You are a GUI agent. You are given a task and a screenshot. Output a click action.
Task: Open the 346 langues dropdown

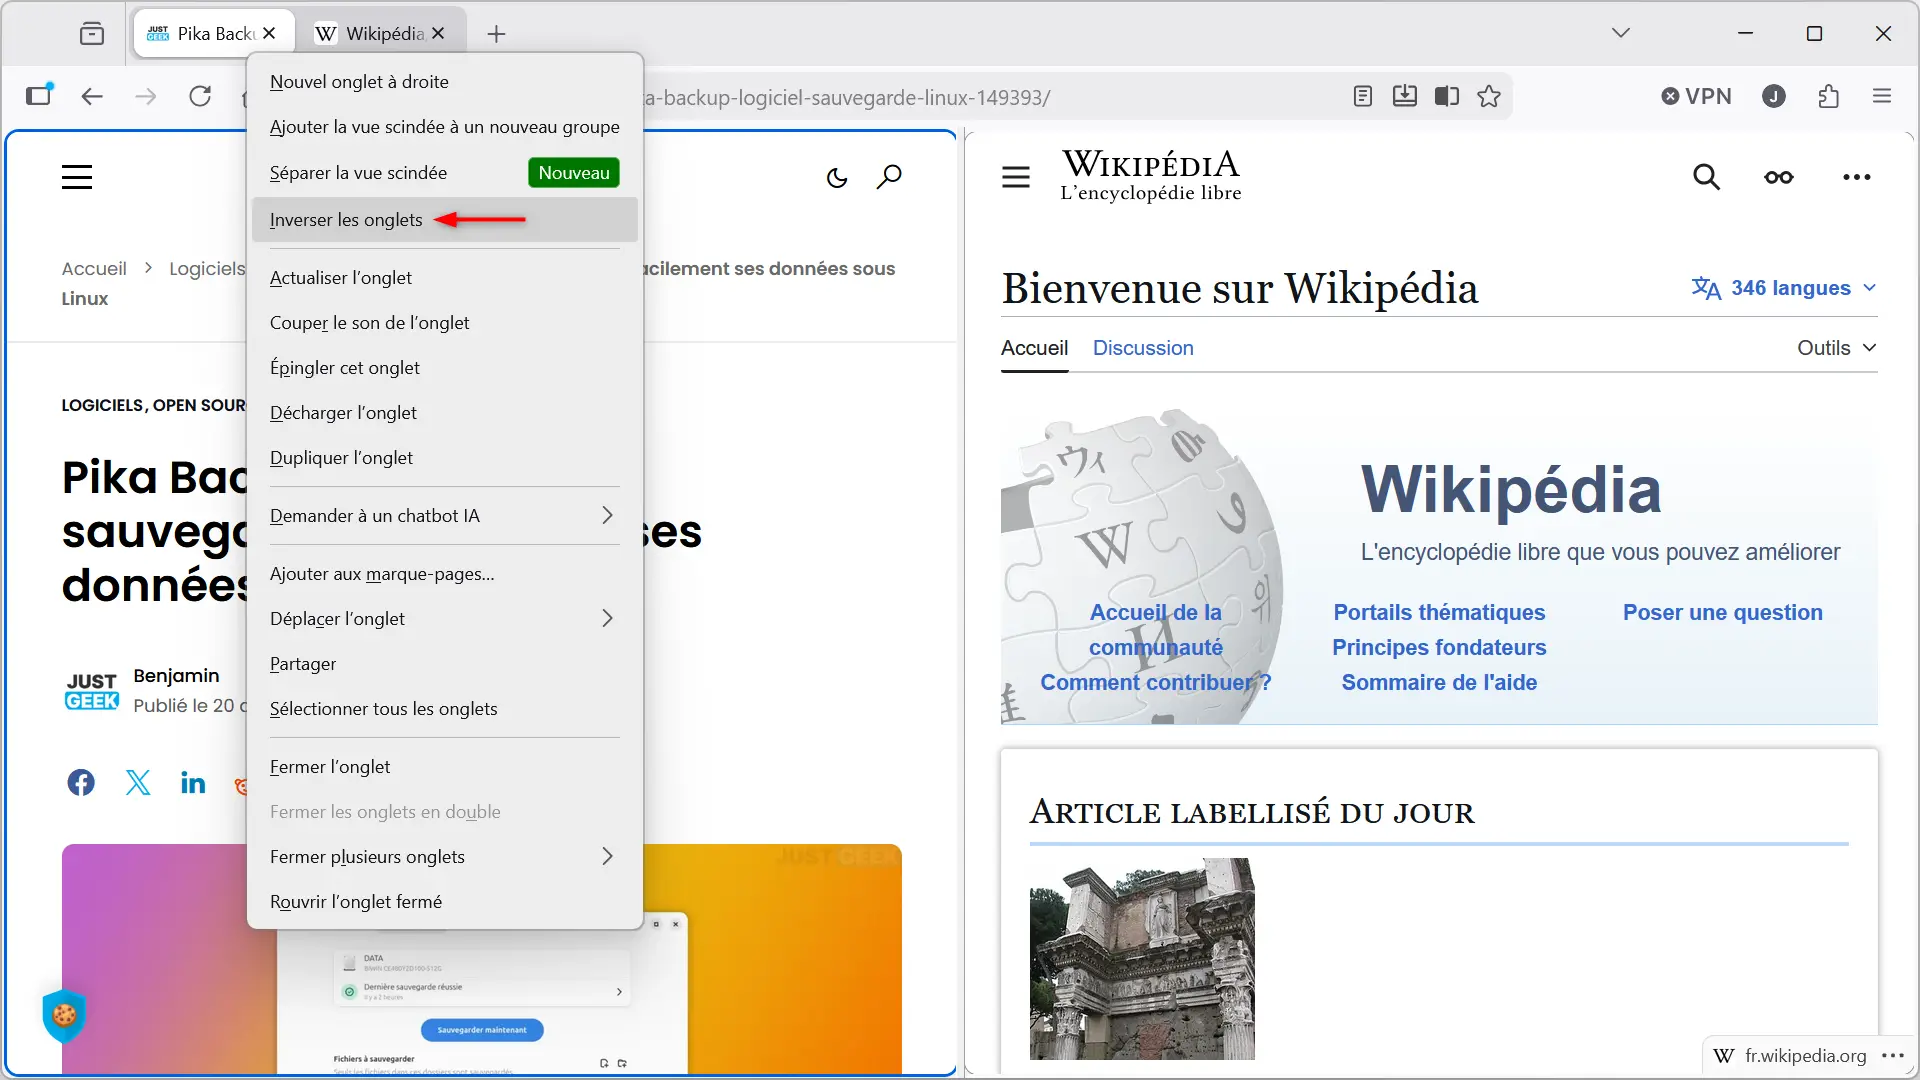[x=1784, y=288]
